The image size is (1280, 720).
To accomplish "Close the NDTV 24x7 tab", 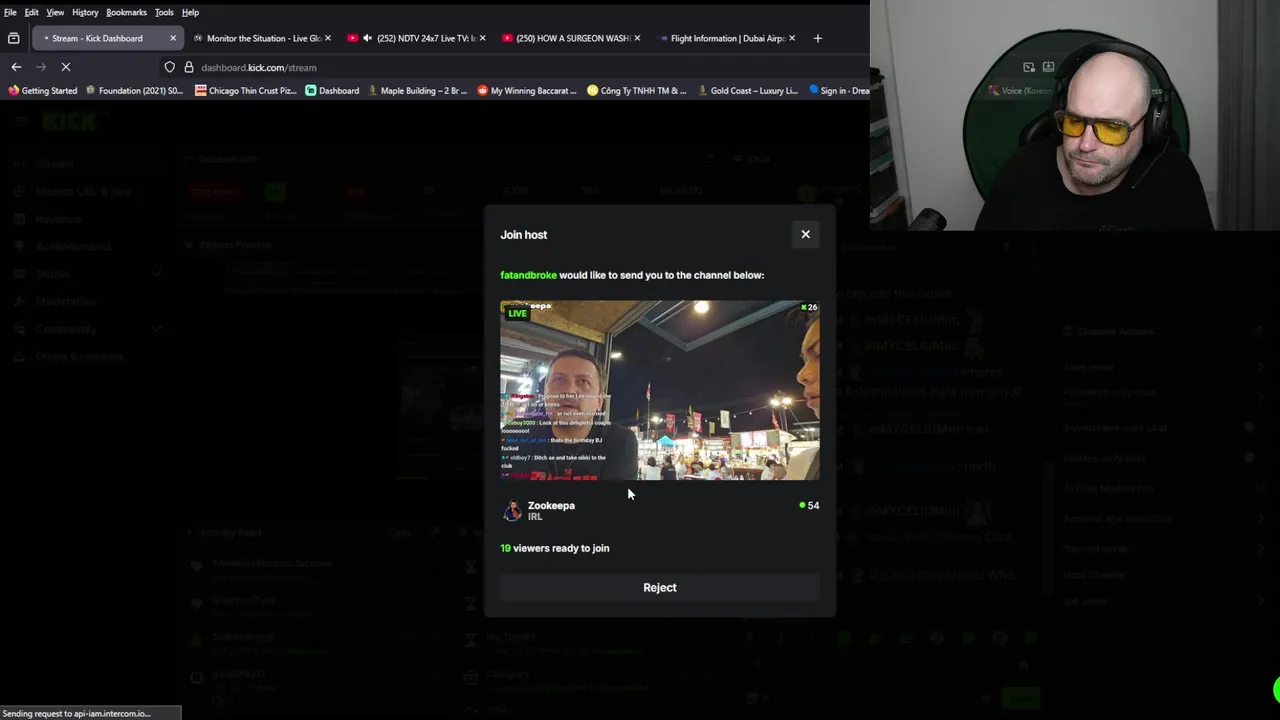I will (x=482, y=38).
